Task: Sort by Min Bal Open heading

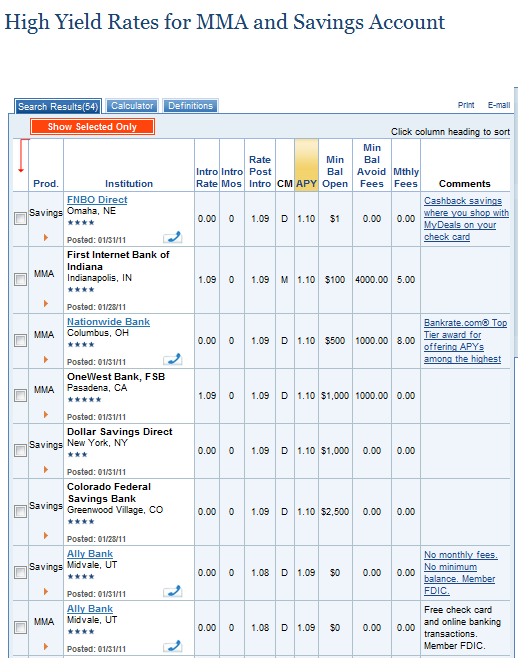Action: 335,172
